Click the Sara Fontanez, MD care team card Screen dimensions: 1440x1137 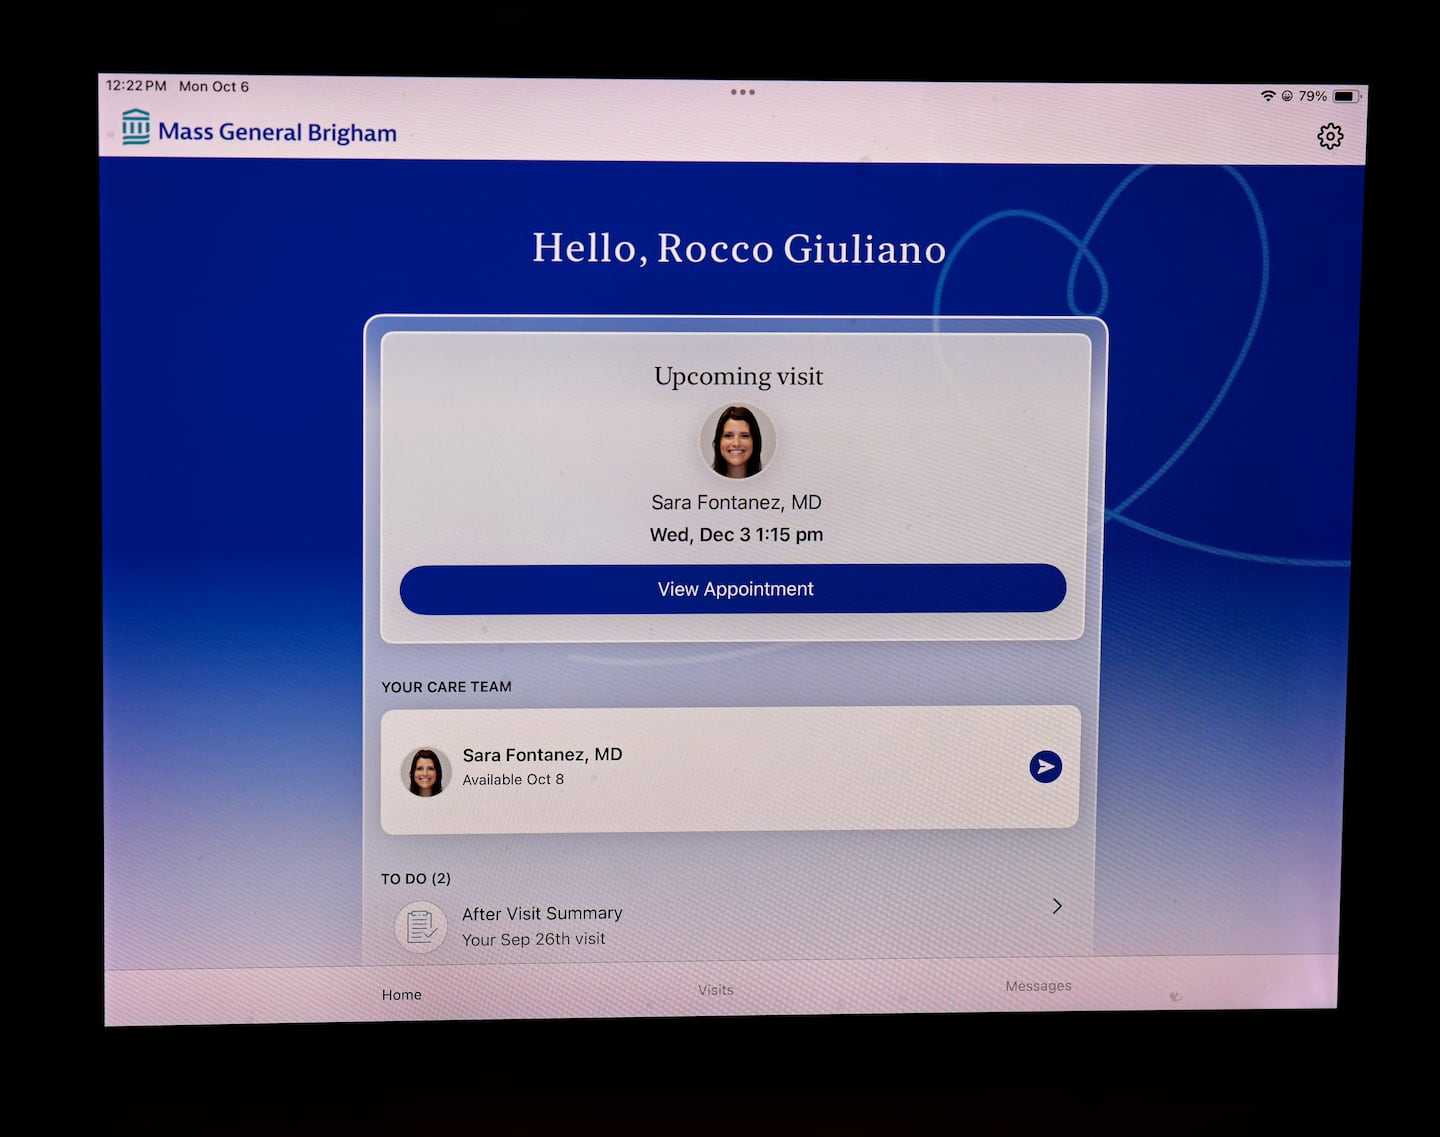click(700, 767)
